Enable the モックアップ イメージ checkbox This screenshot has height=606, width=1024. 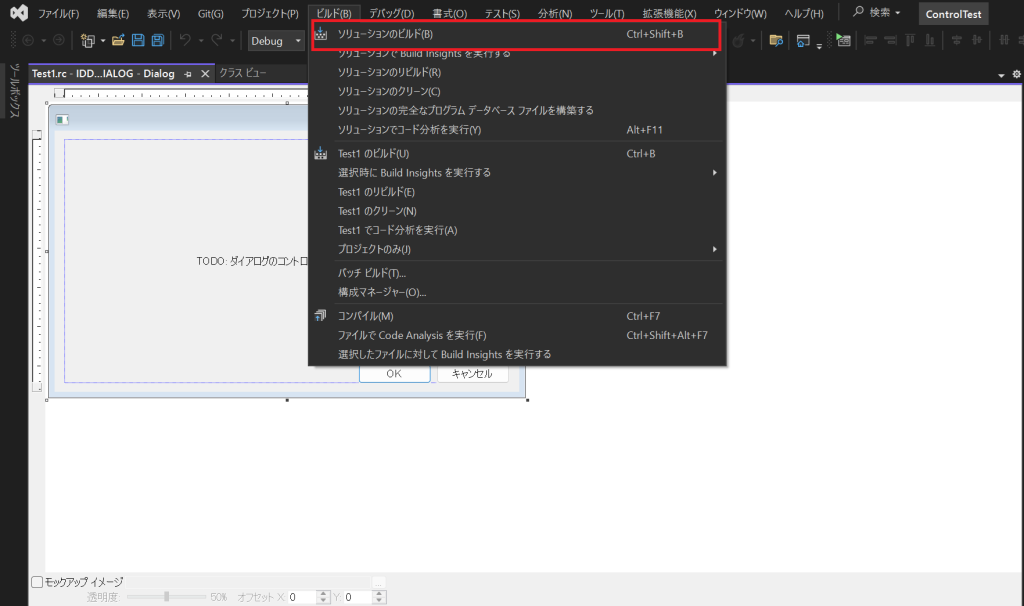coord(37,582)
